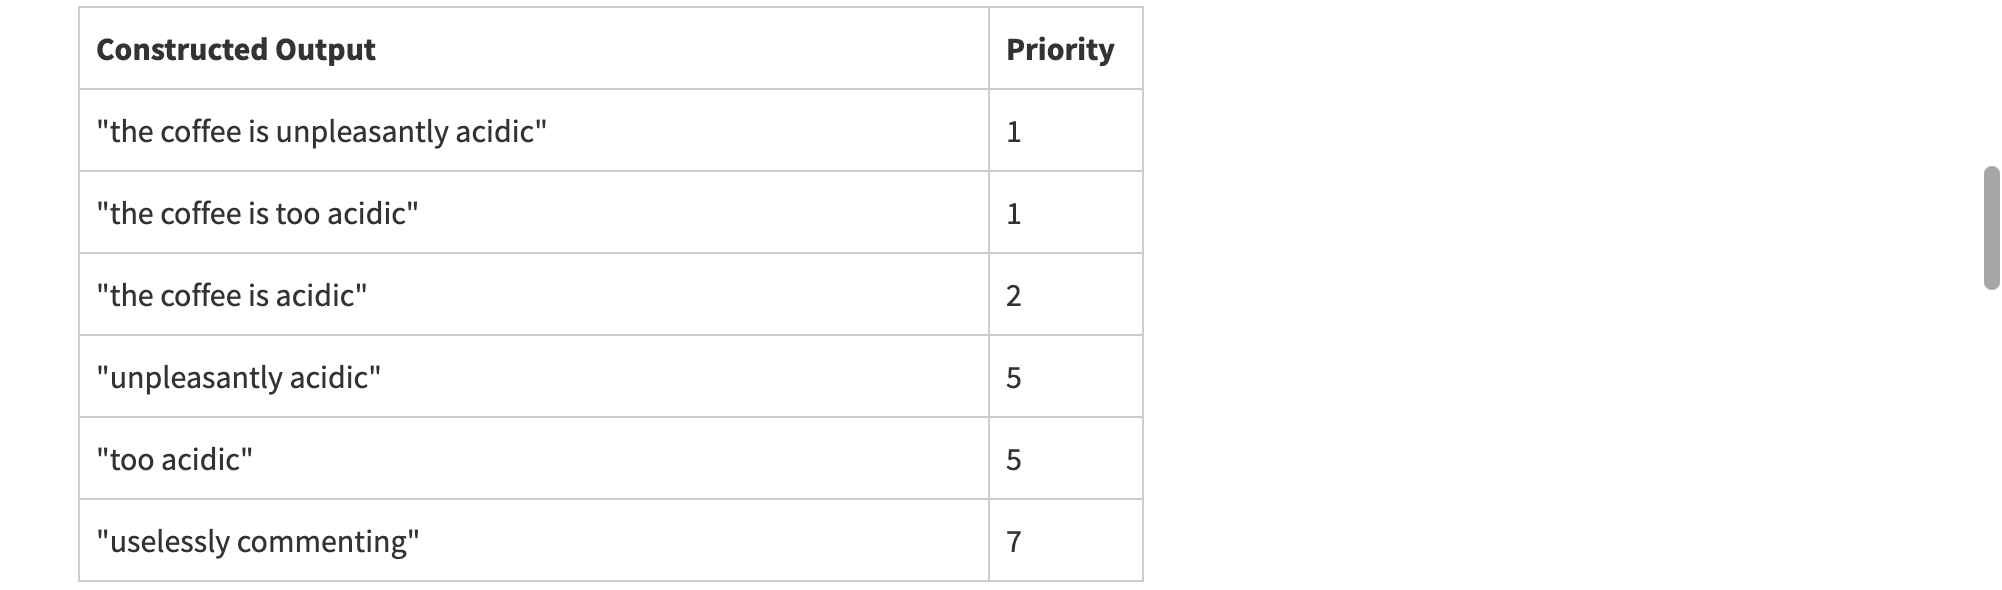Select the "the coffee is too acidic" text
Screen dimensions: 2002x590
pyautogui.click(x=257, y=214)
